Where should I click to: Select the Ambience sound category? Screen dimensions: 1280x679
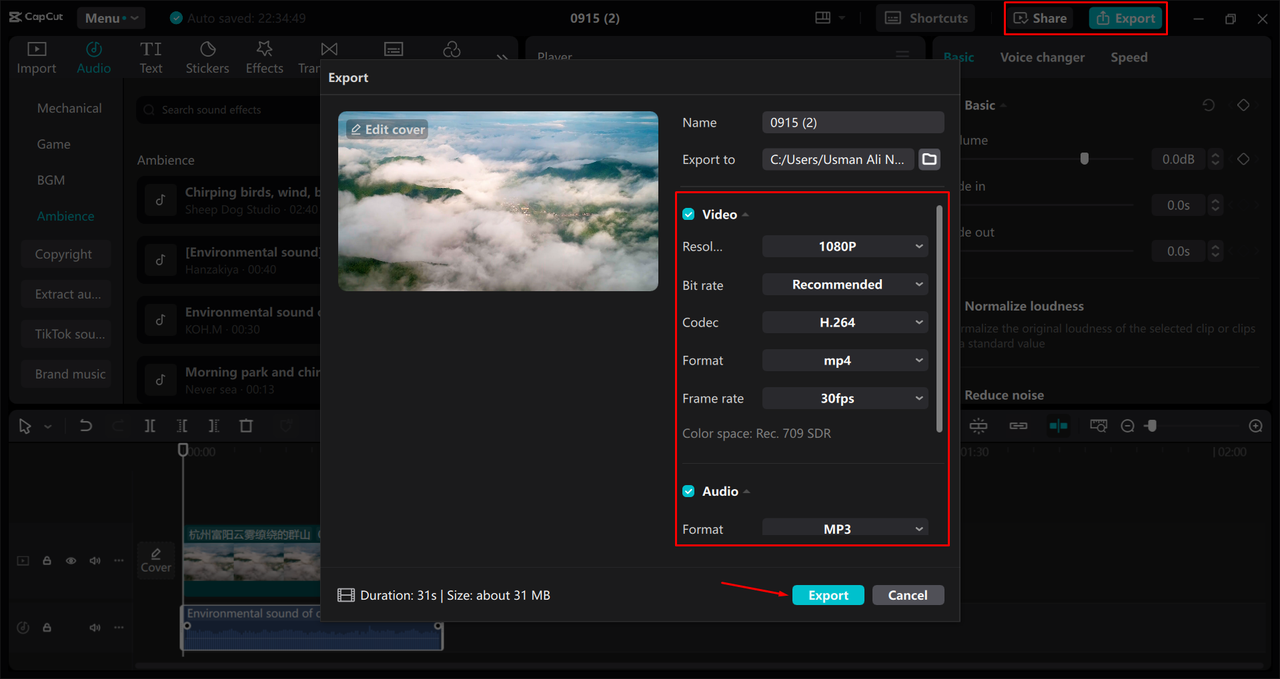(66, 216)
